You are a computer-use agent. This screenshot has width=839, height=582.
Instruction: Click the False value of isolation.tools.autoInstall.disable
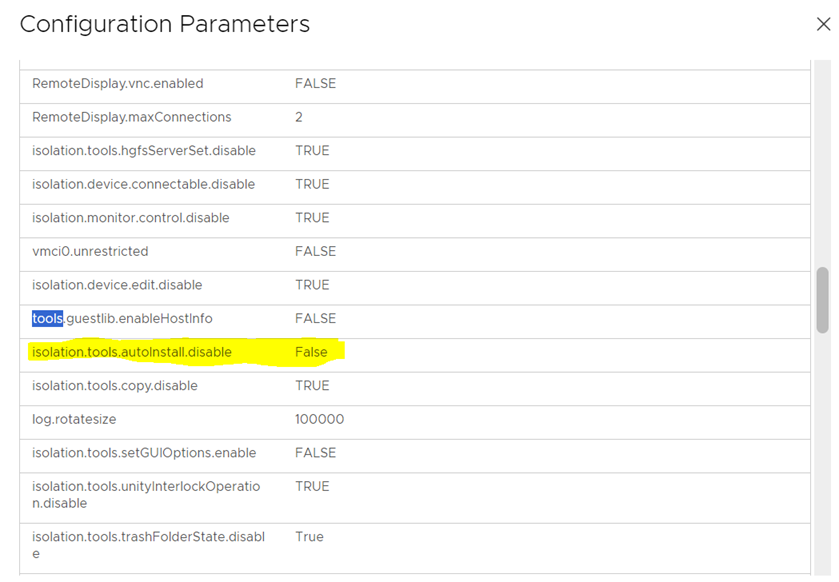(x=309, y=352)
